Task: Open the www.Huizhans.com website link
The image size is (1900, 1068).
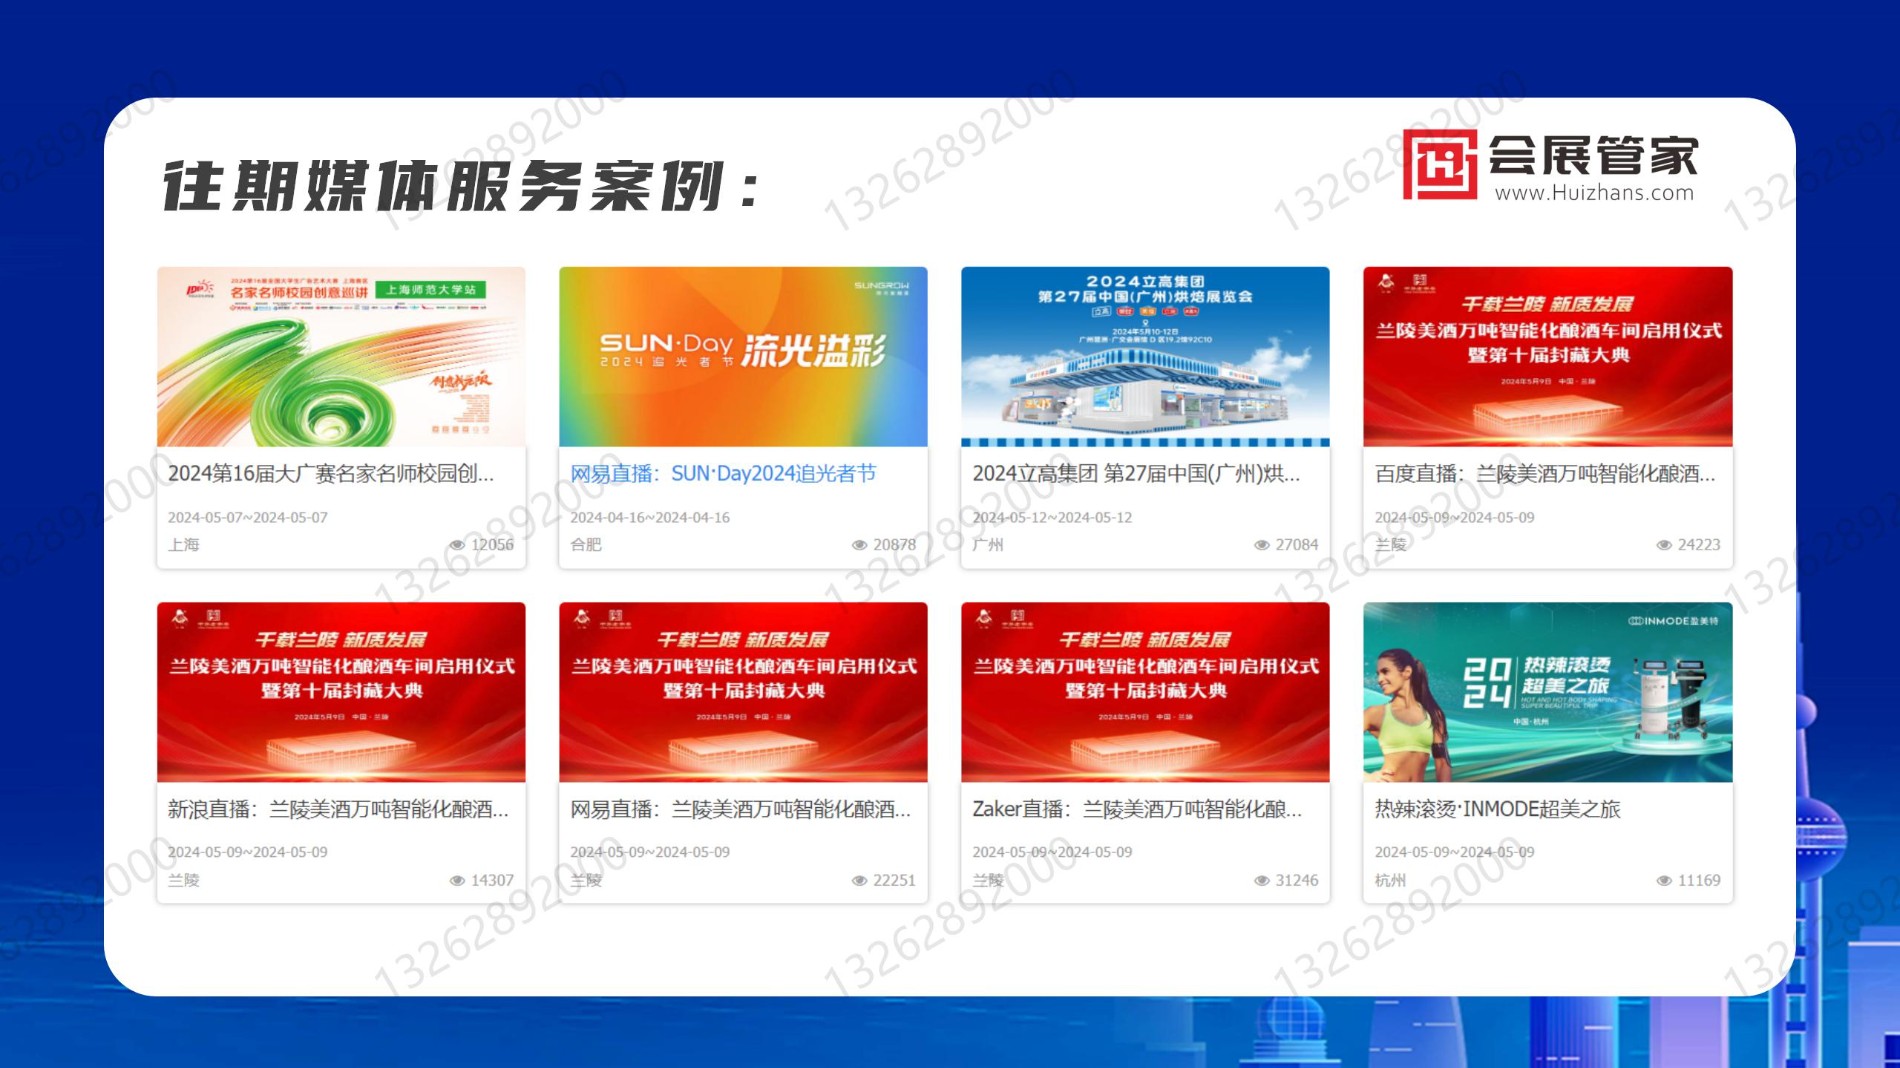Action: coord(1594,193)
